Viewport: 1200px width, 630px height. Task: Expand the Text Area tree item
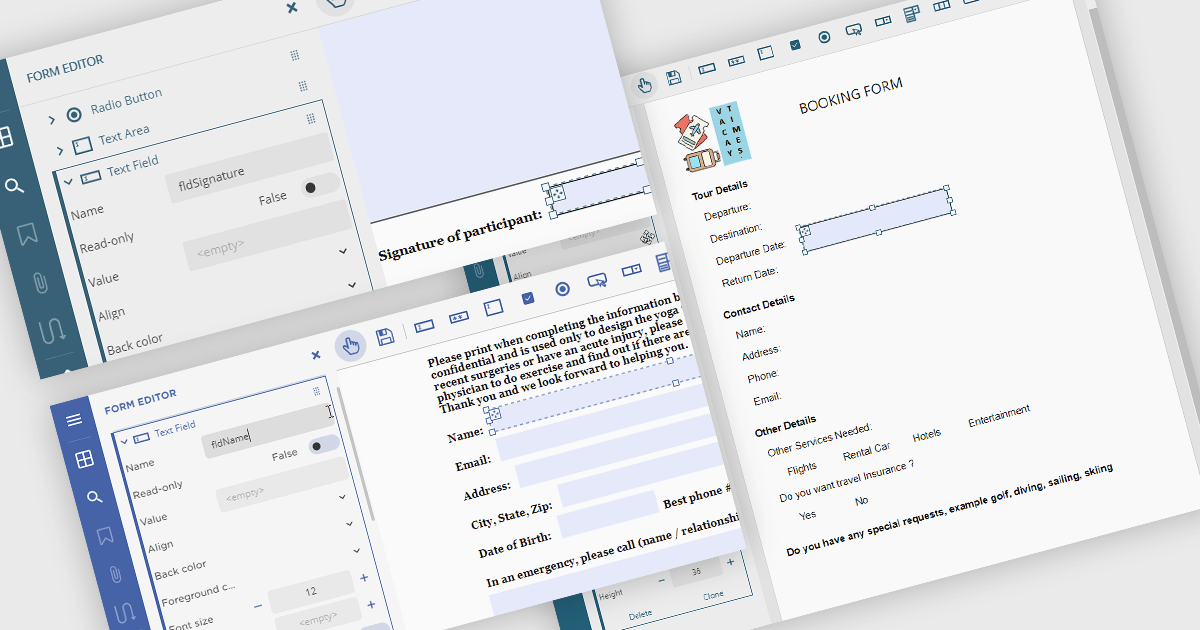[60, 150]
